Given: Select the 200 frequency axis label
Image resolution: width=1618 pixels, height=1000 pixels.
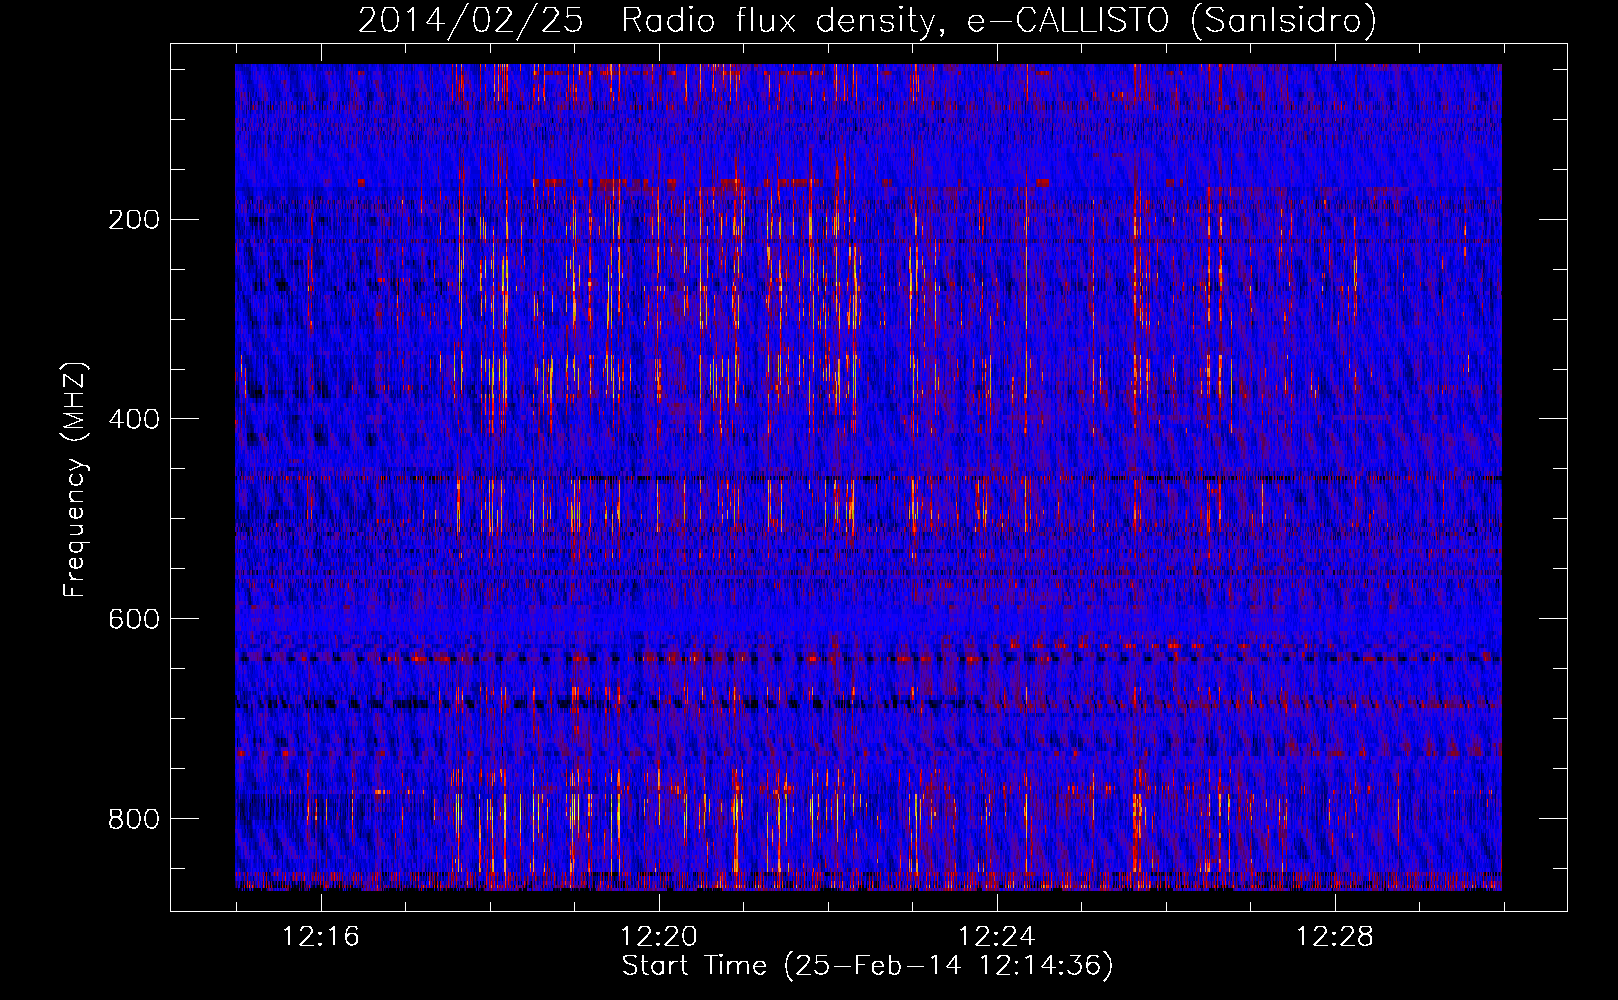Looking at the screenshot, I should pyautogui.click(x=134, y=220).
